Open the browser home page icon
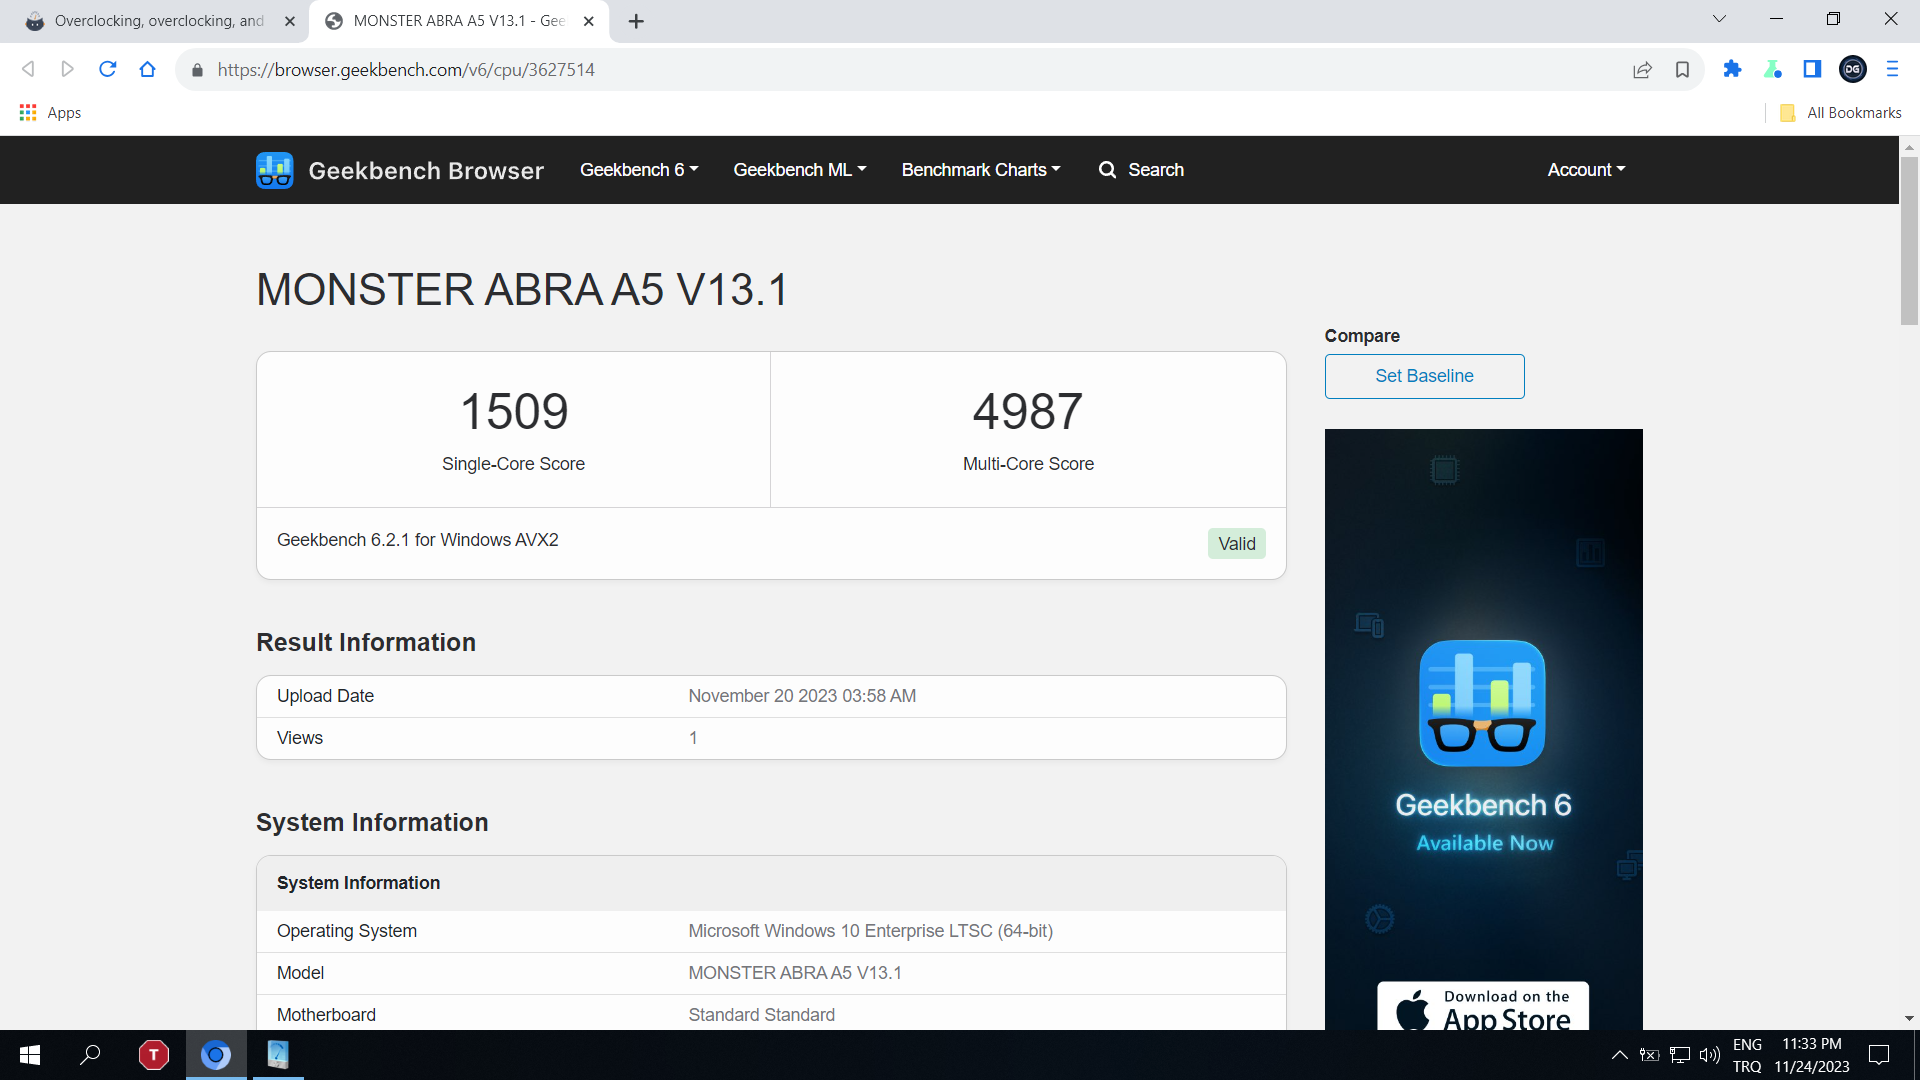This screenshot has height=1080, width=1920. [147, 69]
